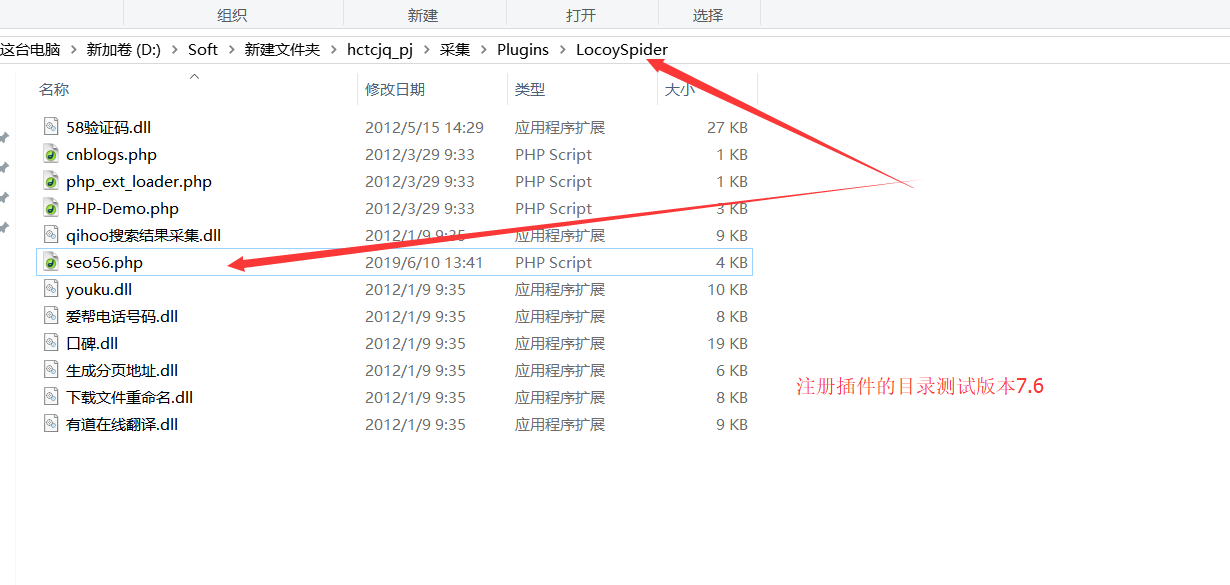
Task: Click the php_ext_loader.php file icon
Action: [x=51, y=181]
